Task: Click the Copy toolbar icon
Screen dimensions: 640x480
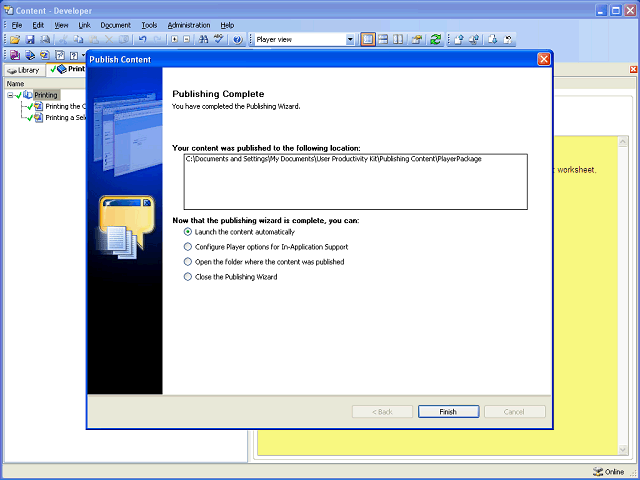Action: (78, 40)
